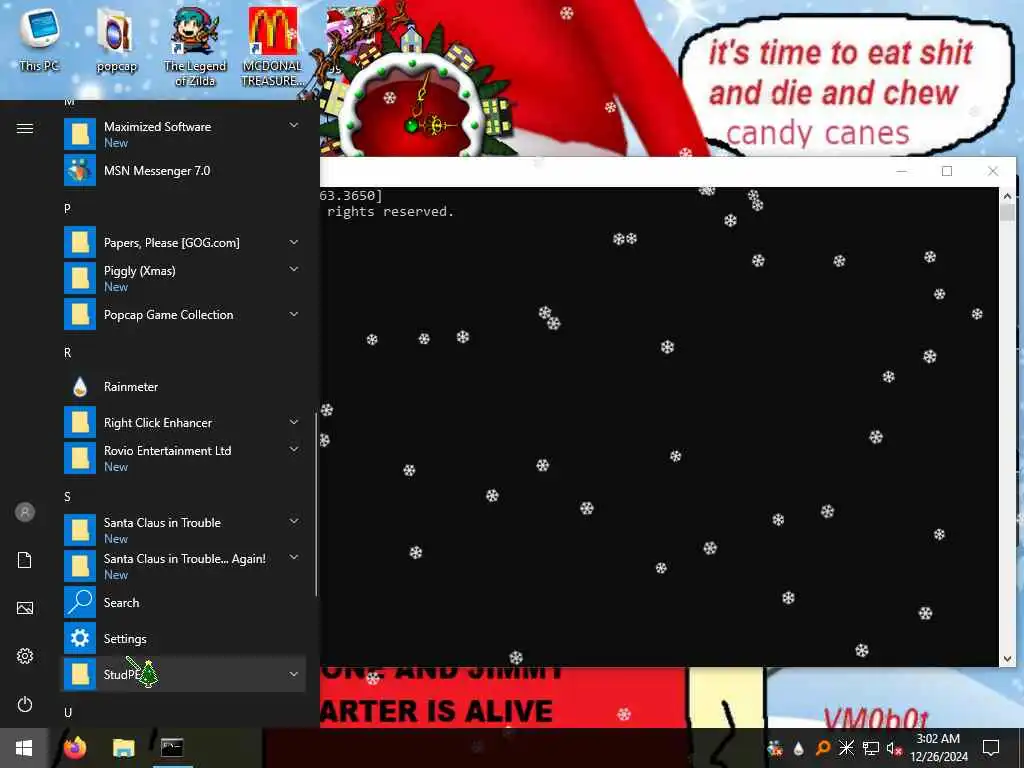The width and height of the screenshot is (1024, 768).
Task: Open the popcap desktop shortcut
Action: [116, 42]
